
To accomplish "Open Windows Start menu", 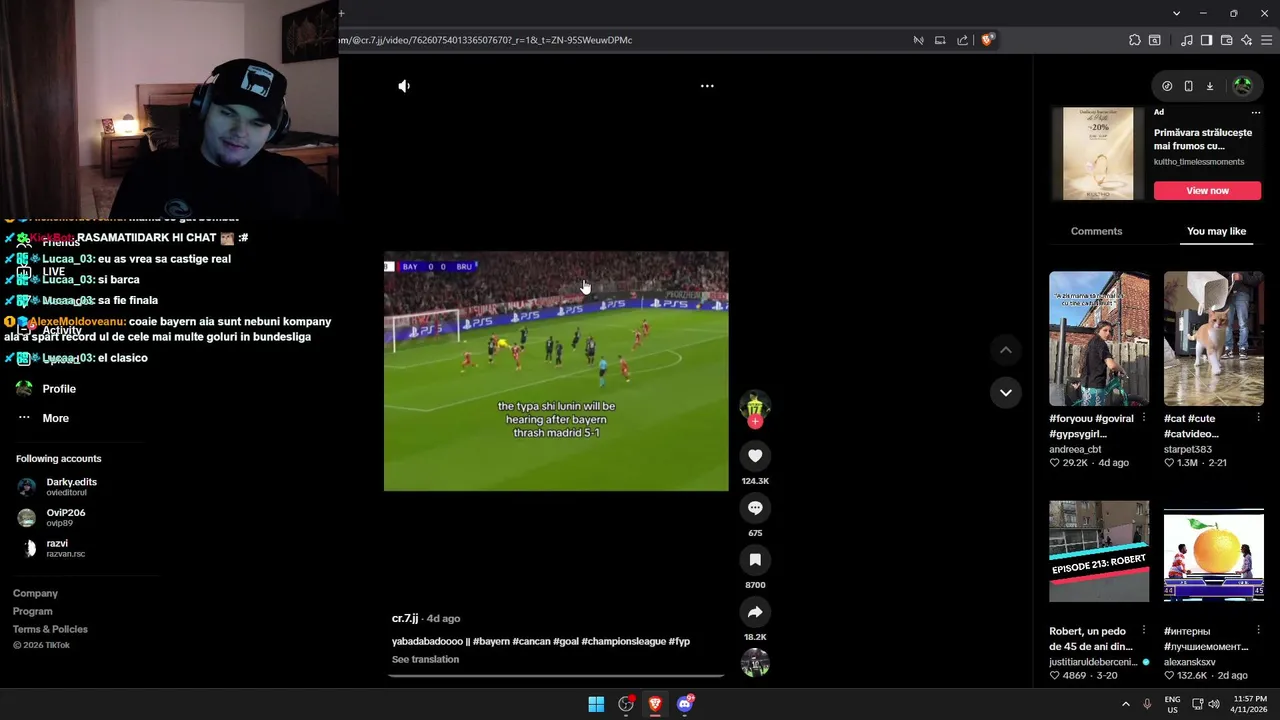I will (596, 704).
